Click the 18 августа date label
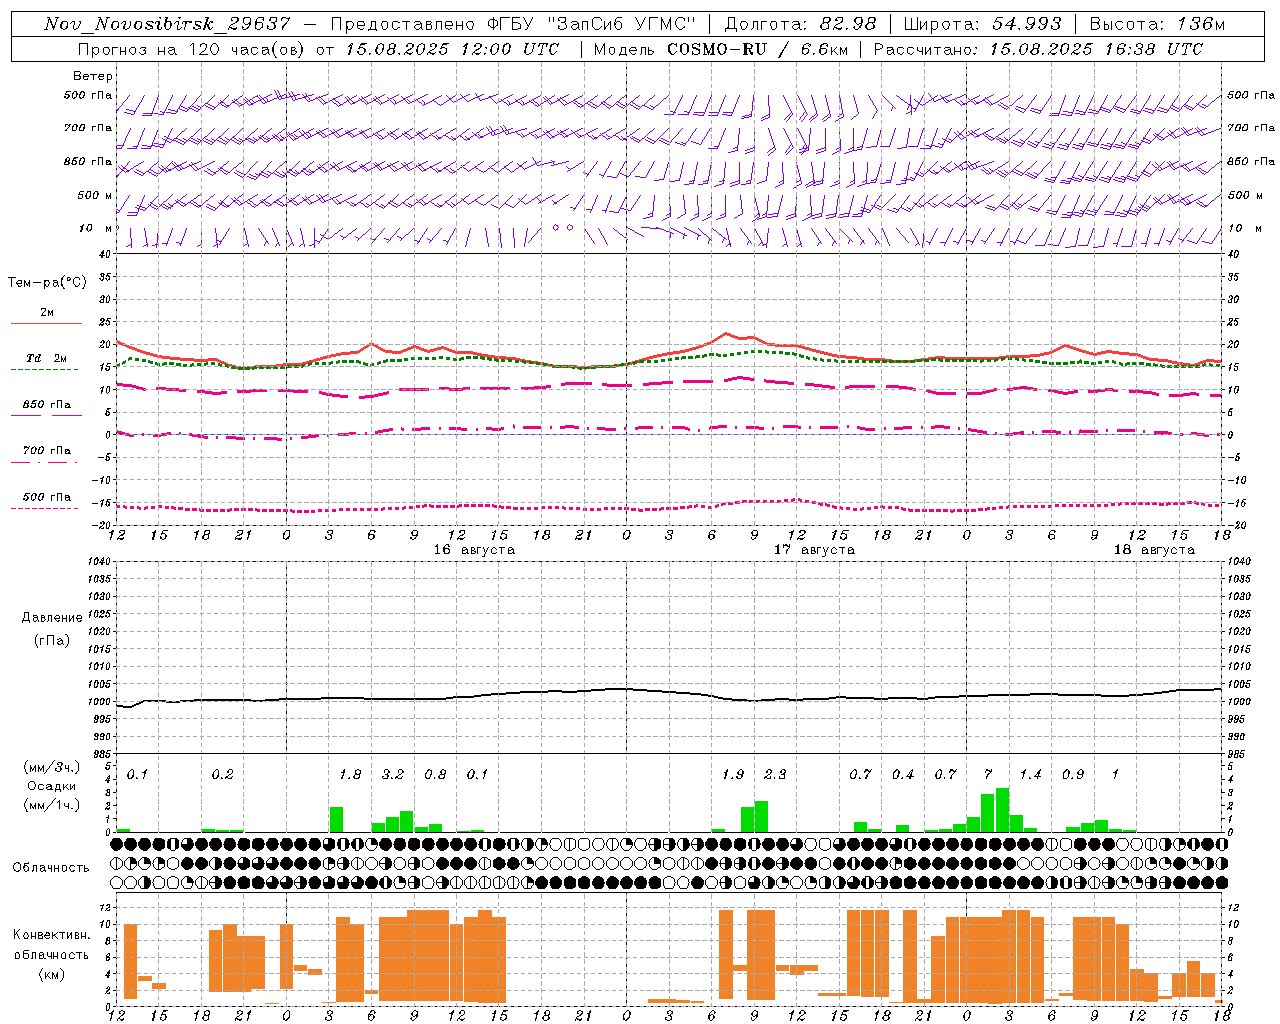The image size is (1280, 1024). [x=1154, y=550]
